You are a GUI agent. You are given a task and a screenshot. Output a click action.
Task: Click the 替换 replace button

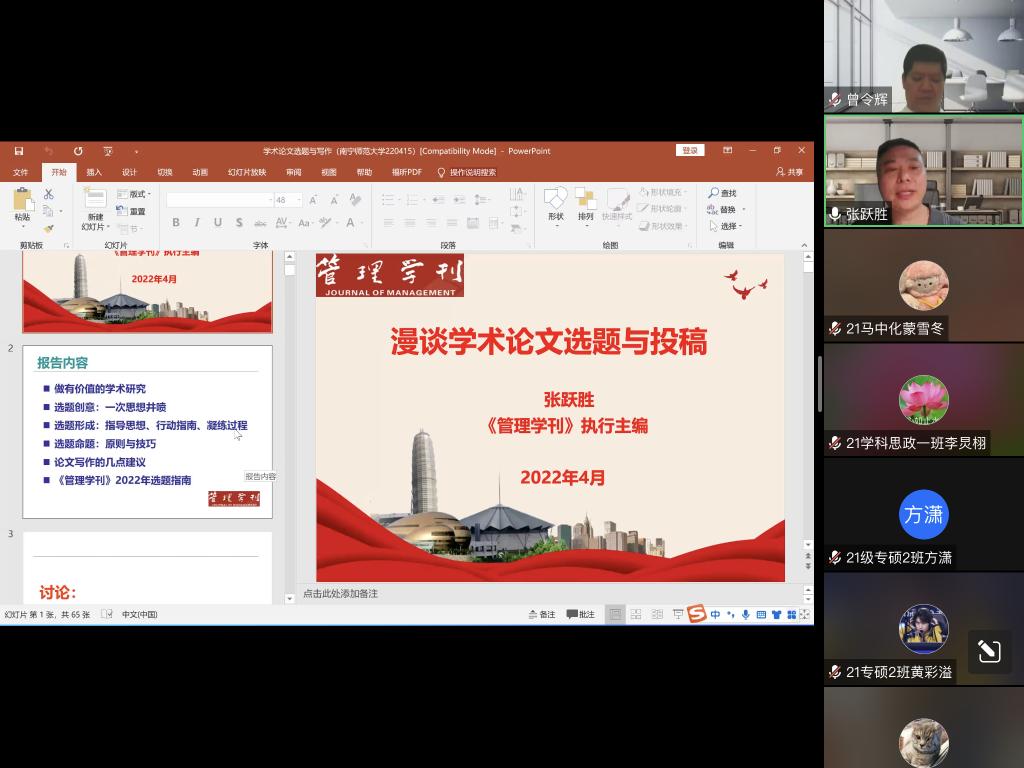[x=726, y=210]
